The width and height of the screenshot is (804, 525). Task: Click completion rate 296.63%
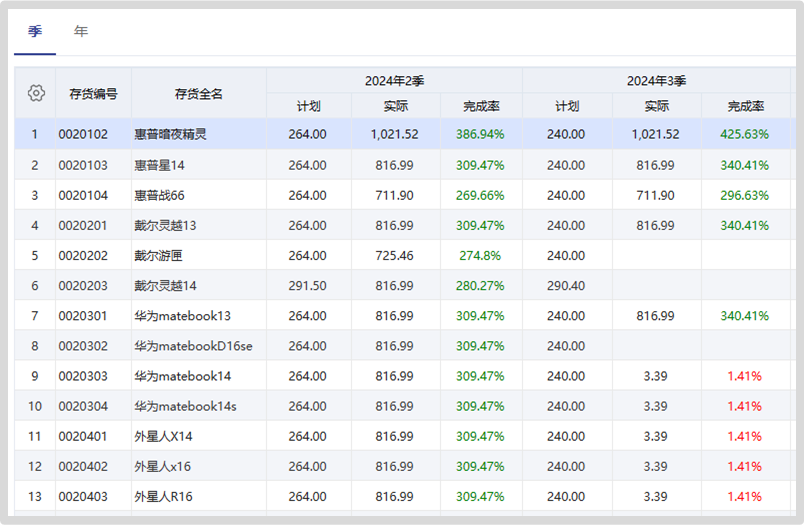(745, 195)
